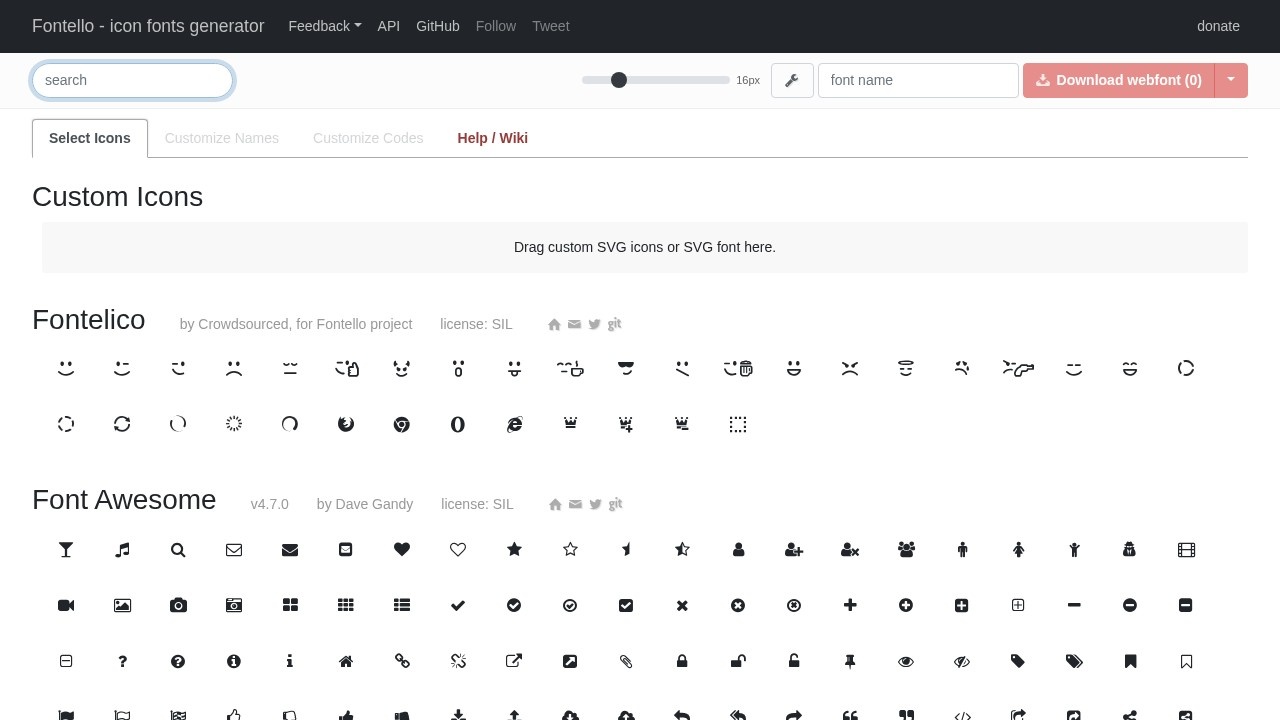This screenshot has height=720, width=1280.
Task: Select the closed padlock icon
Action: [682, 661]
